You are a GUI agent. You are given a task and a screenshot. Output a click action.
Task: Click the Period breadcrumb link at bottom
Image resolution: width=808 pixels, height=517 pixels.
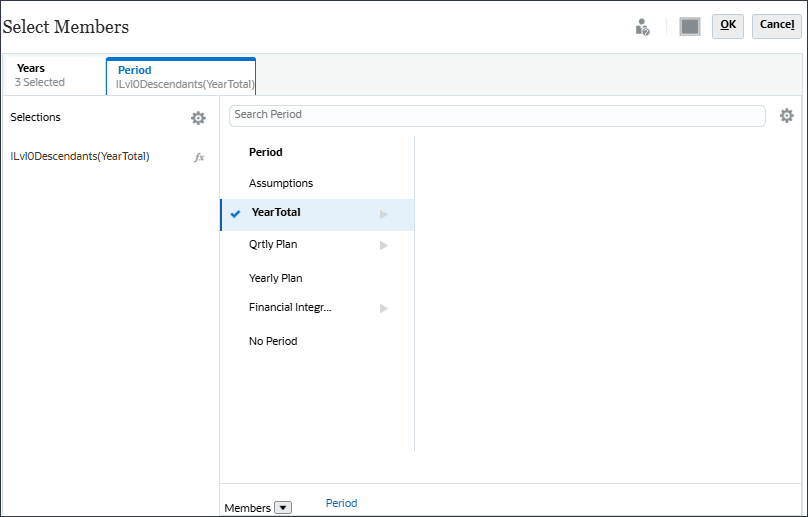coord(341,503)
